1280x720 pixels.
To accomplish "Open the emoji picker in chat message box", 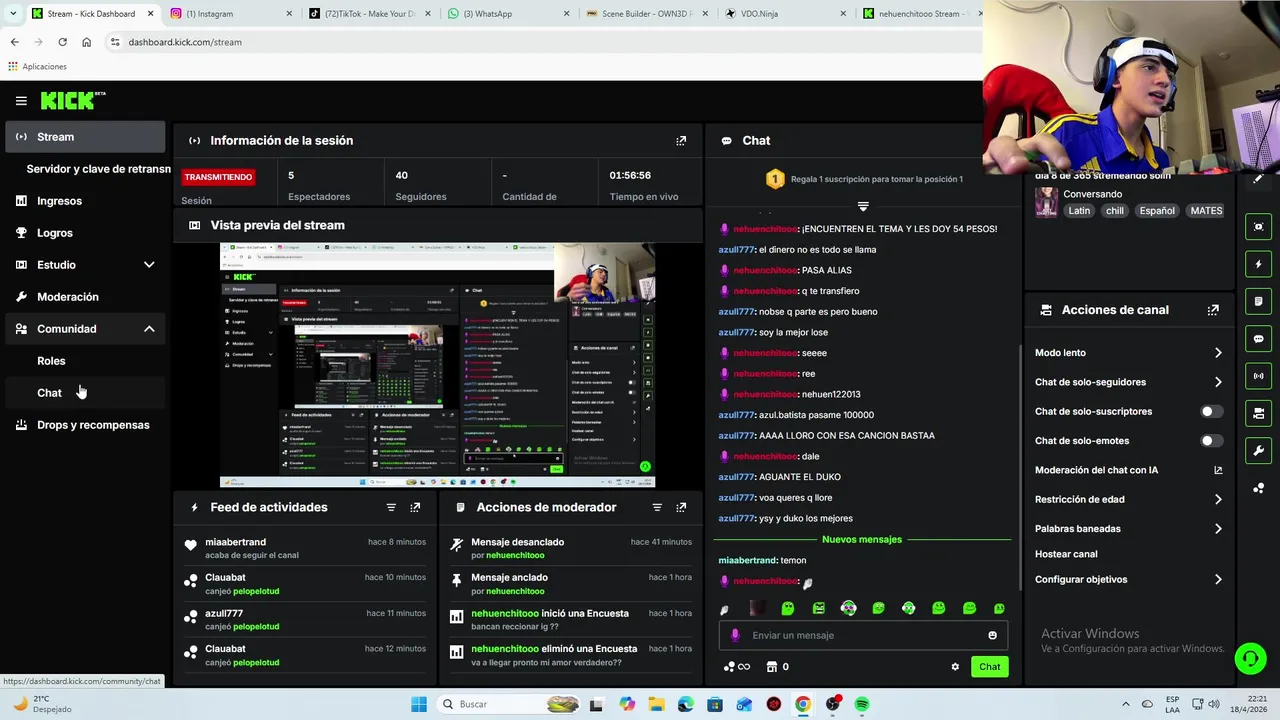I will point(992,635).
